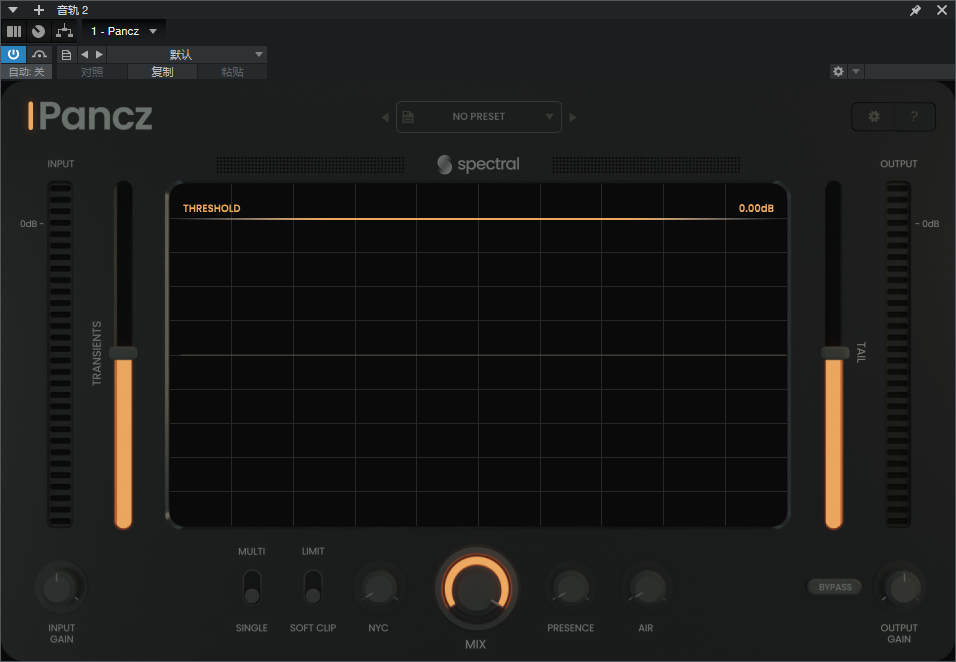The width and height of the screenshot is (956, 662).
Task: Click the TRANSIENTS slider handle
Action: [123, 353]
